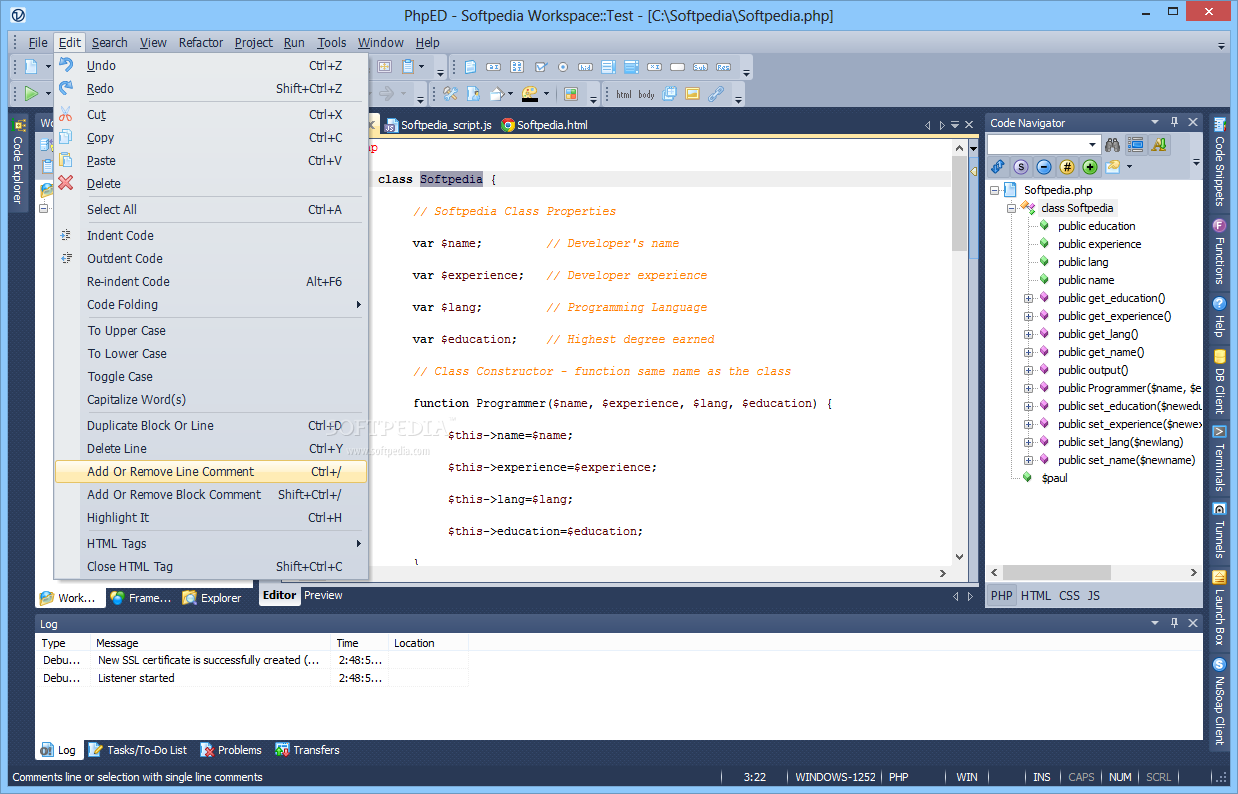Click the Time column header in Log

point(360,643)
